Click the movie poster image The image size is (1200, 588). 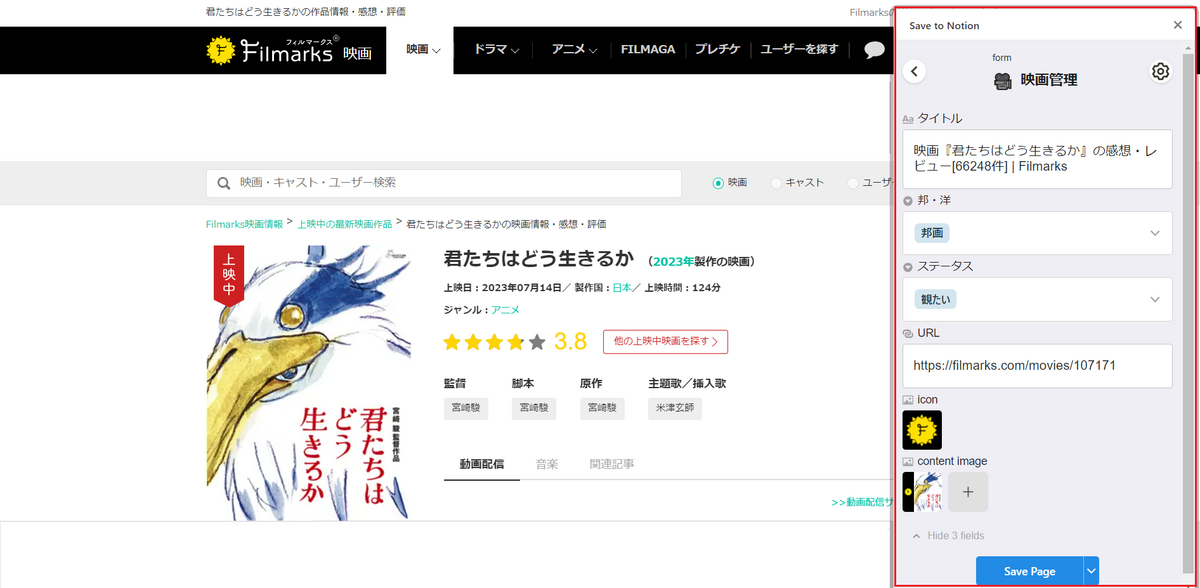point(308,382)
